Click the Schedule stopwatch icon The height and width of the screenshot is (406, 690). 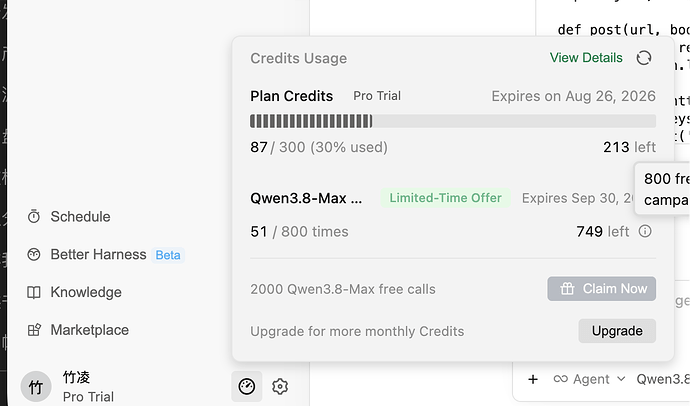tap(34, 216)
